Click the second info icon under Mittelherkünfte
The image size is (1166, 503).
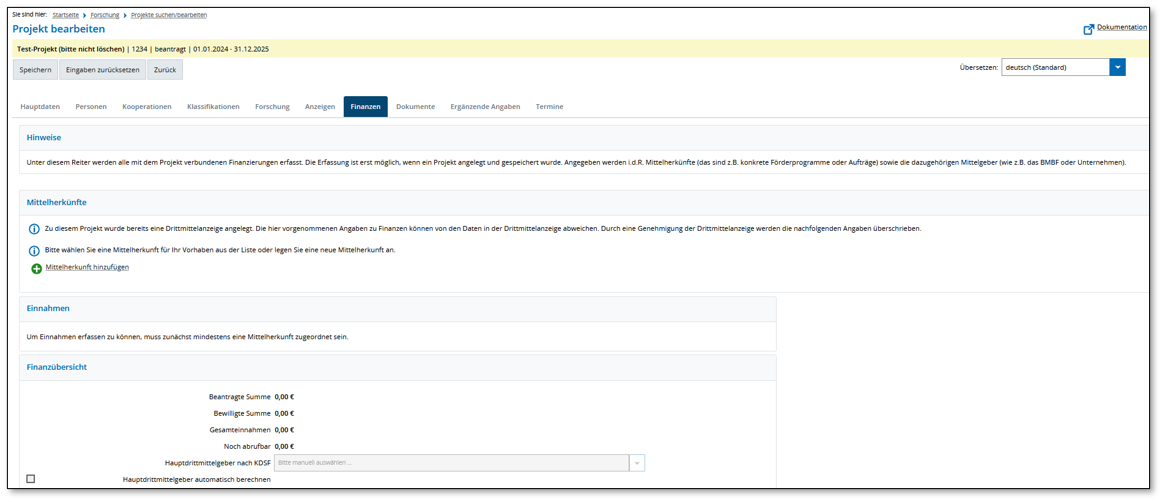click(34, 250)
